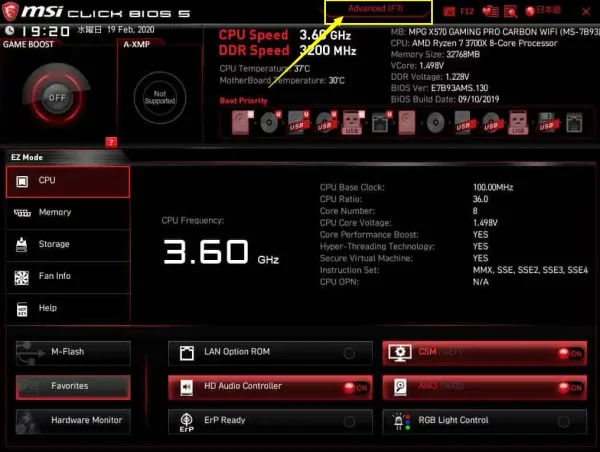Click Hyper-Threading Technology label

(x=377, y=246)
